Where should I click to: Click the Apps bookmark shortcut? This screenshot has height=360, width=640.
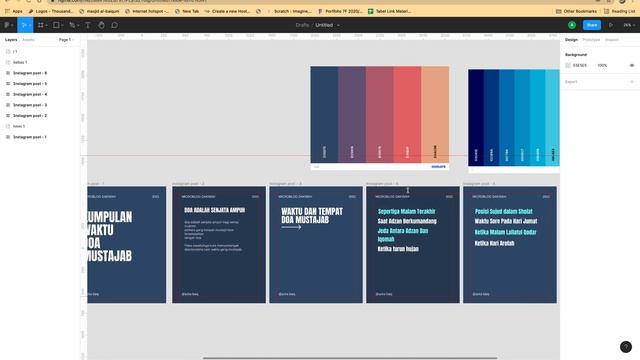click(x=13, y=11)
